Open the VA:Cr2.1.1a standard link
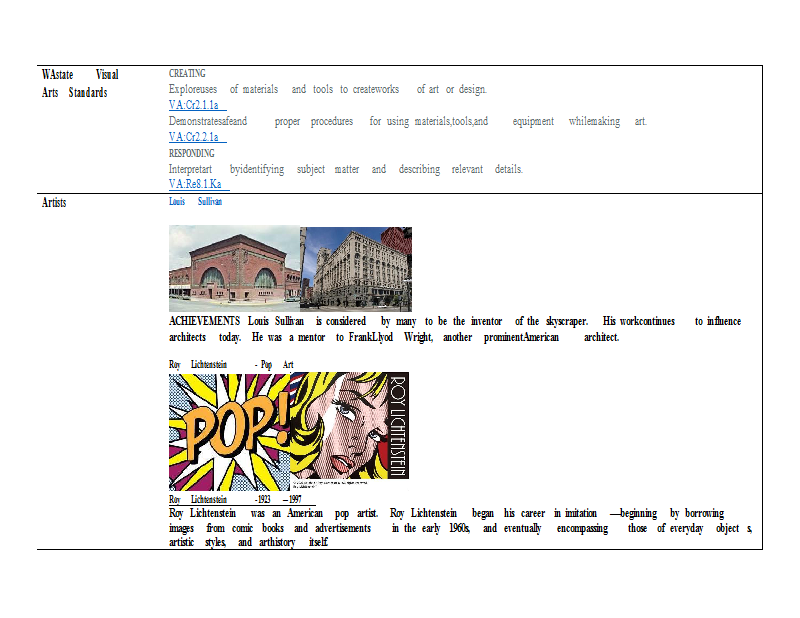 click(197, 105)
